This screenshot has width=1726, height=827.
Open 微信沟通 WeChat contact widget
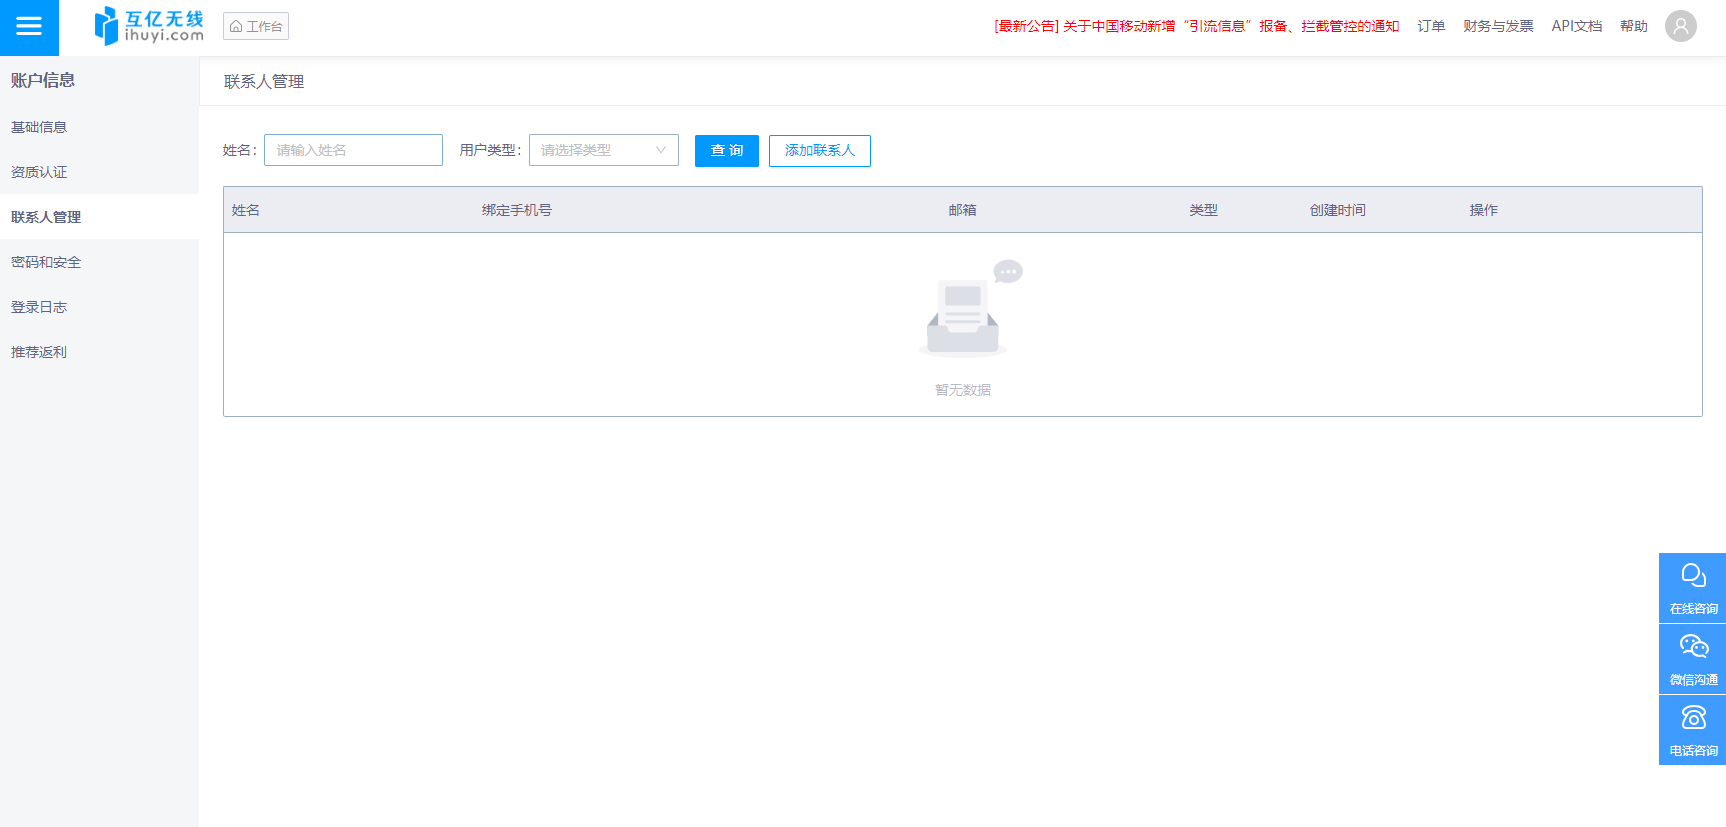click(1692, 659)
